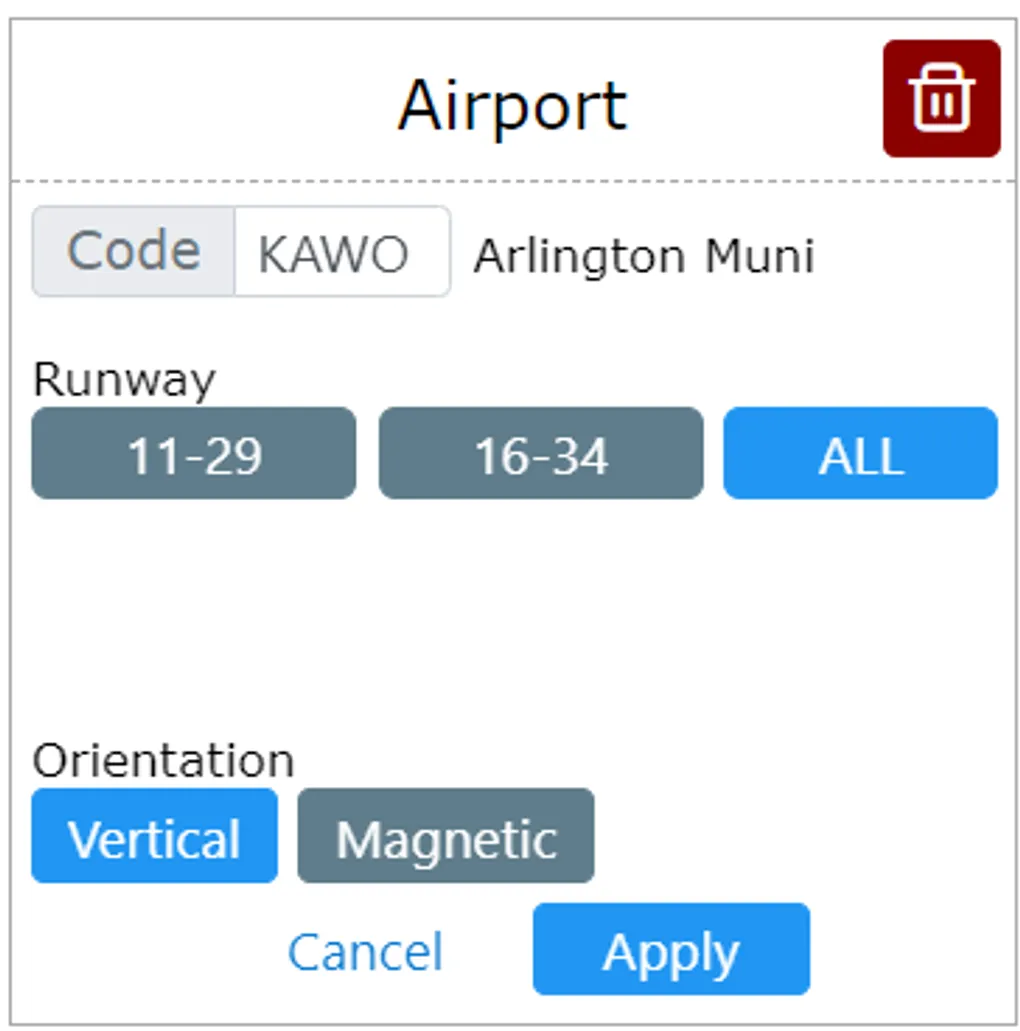
Task: Edit the airport code text box
Action: pyautogui.click(x=341, y=252)
